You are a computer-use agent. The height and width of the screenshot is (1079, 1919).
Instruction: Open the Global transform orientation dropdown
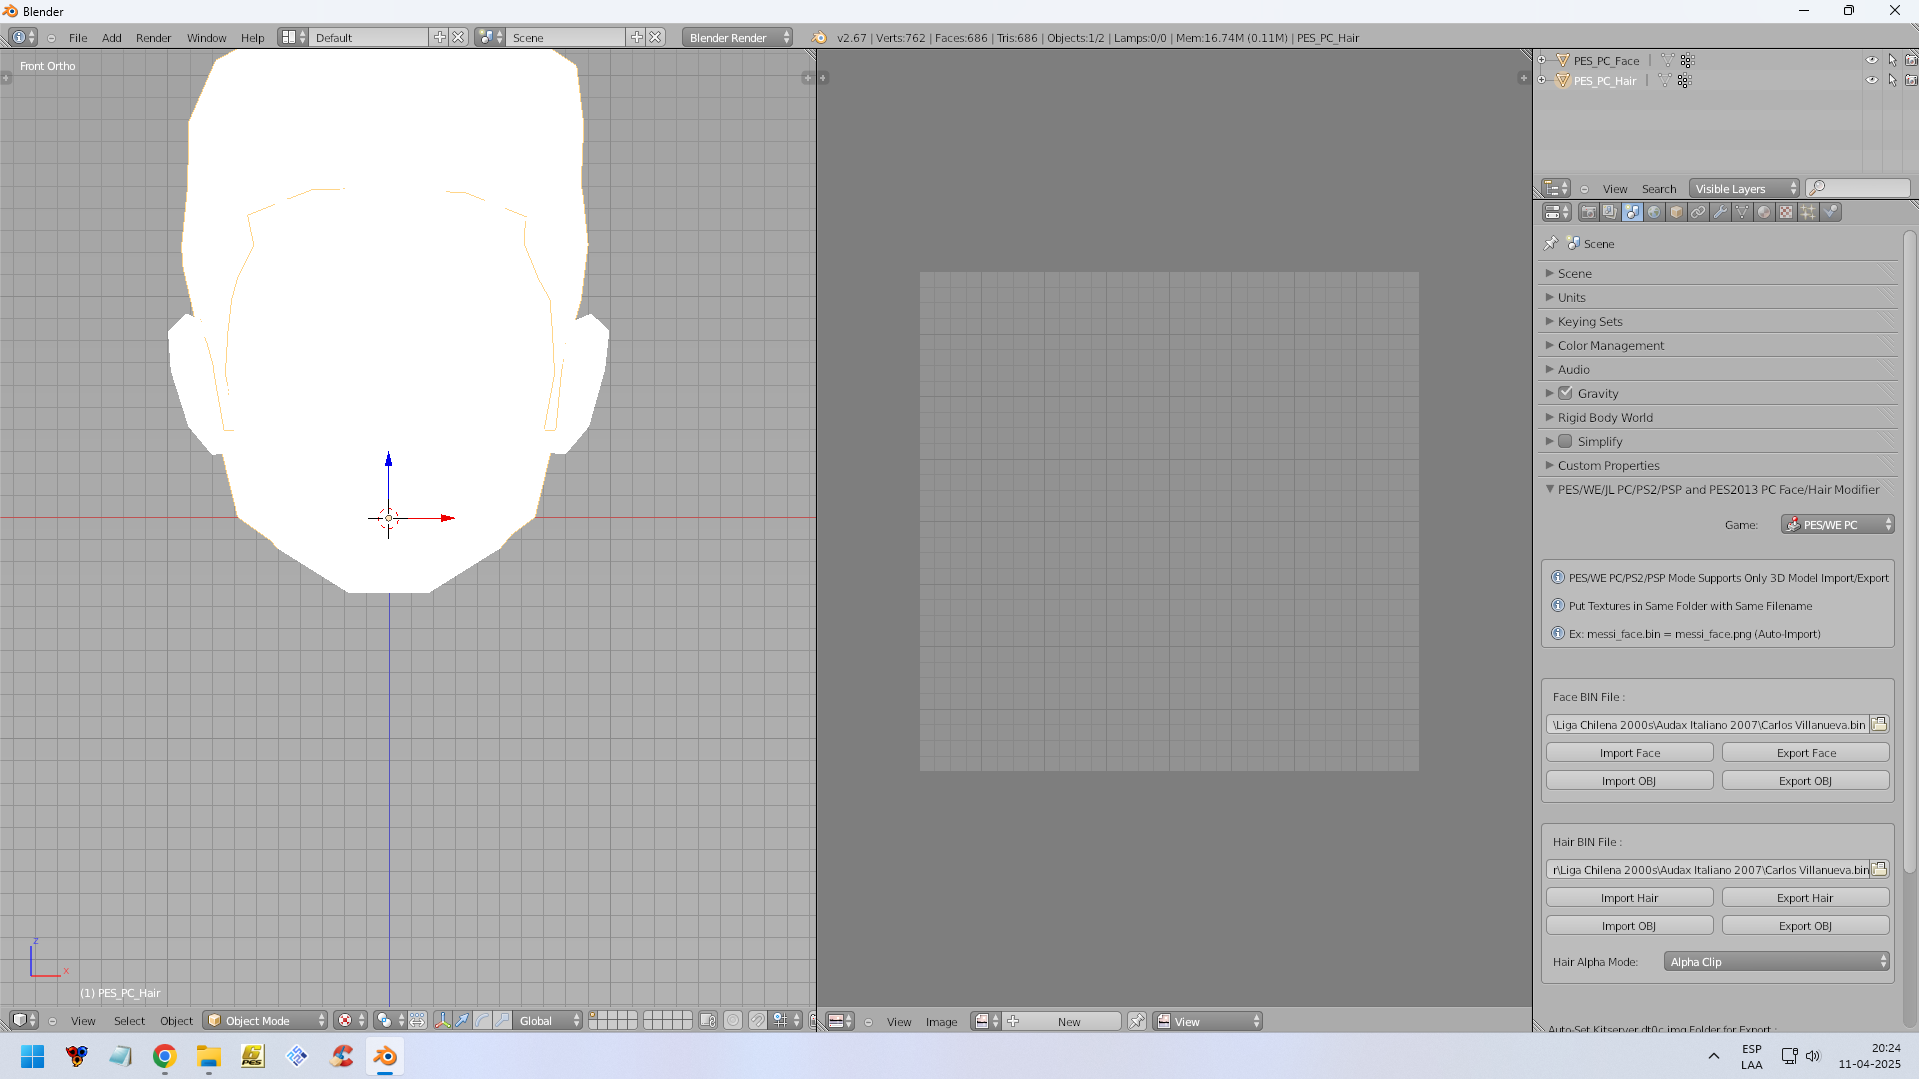(548, 1020)
